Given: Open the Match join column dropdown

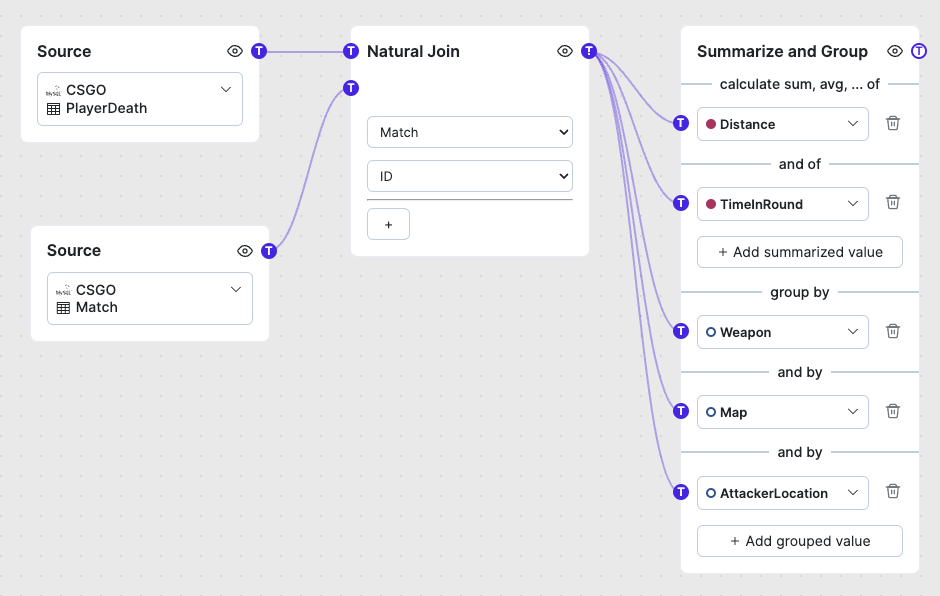Looking at the screenshot, I should (x=470, y=132).
